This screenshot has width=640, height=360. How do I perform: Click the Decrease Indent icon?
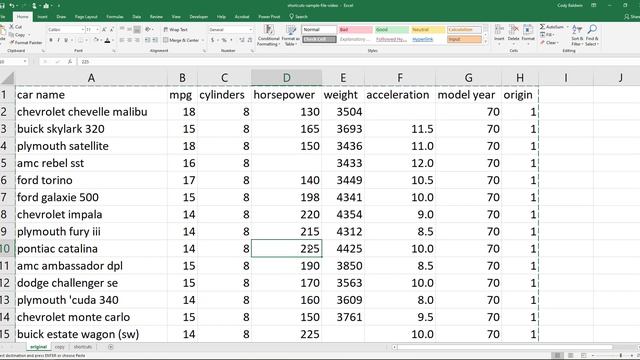tap(147, 40)
